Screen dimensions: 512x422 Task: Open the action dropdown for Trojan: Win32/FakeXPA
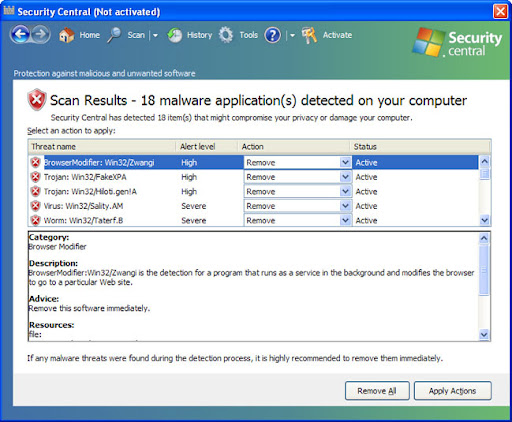[x=345, y=177]
